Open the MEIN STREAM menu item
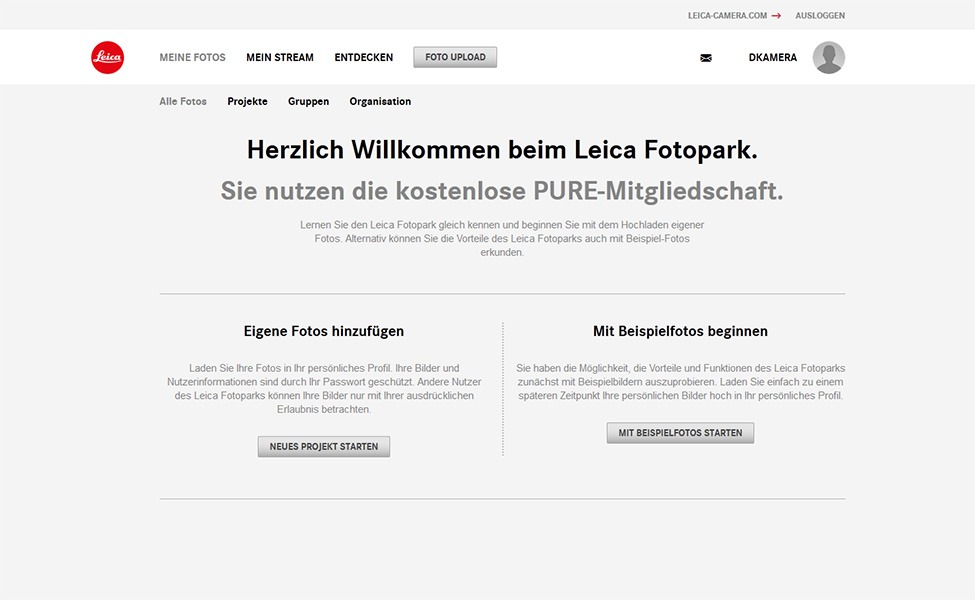This screenshot has width=975, height=600. (x=280, y=58)
